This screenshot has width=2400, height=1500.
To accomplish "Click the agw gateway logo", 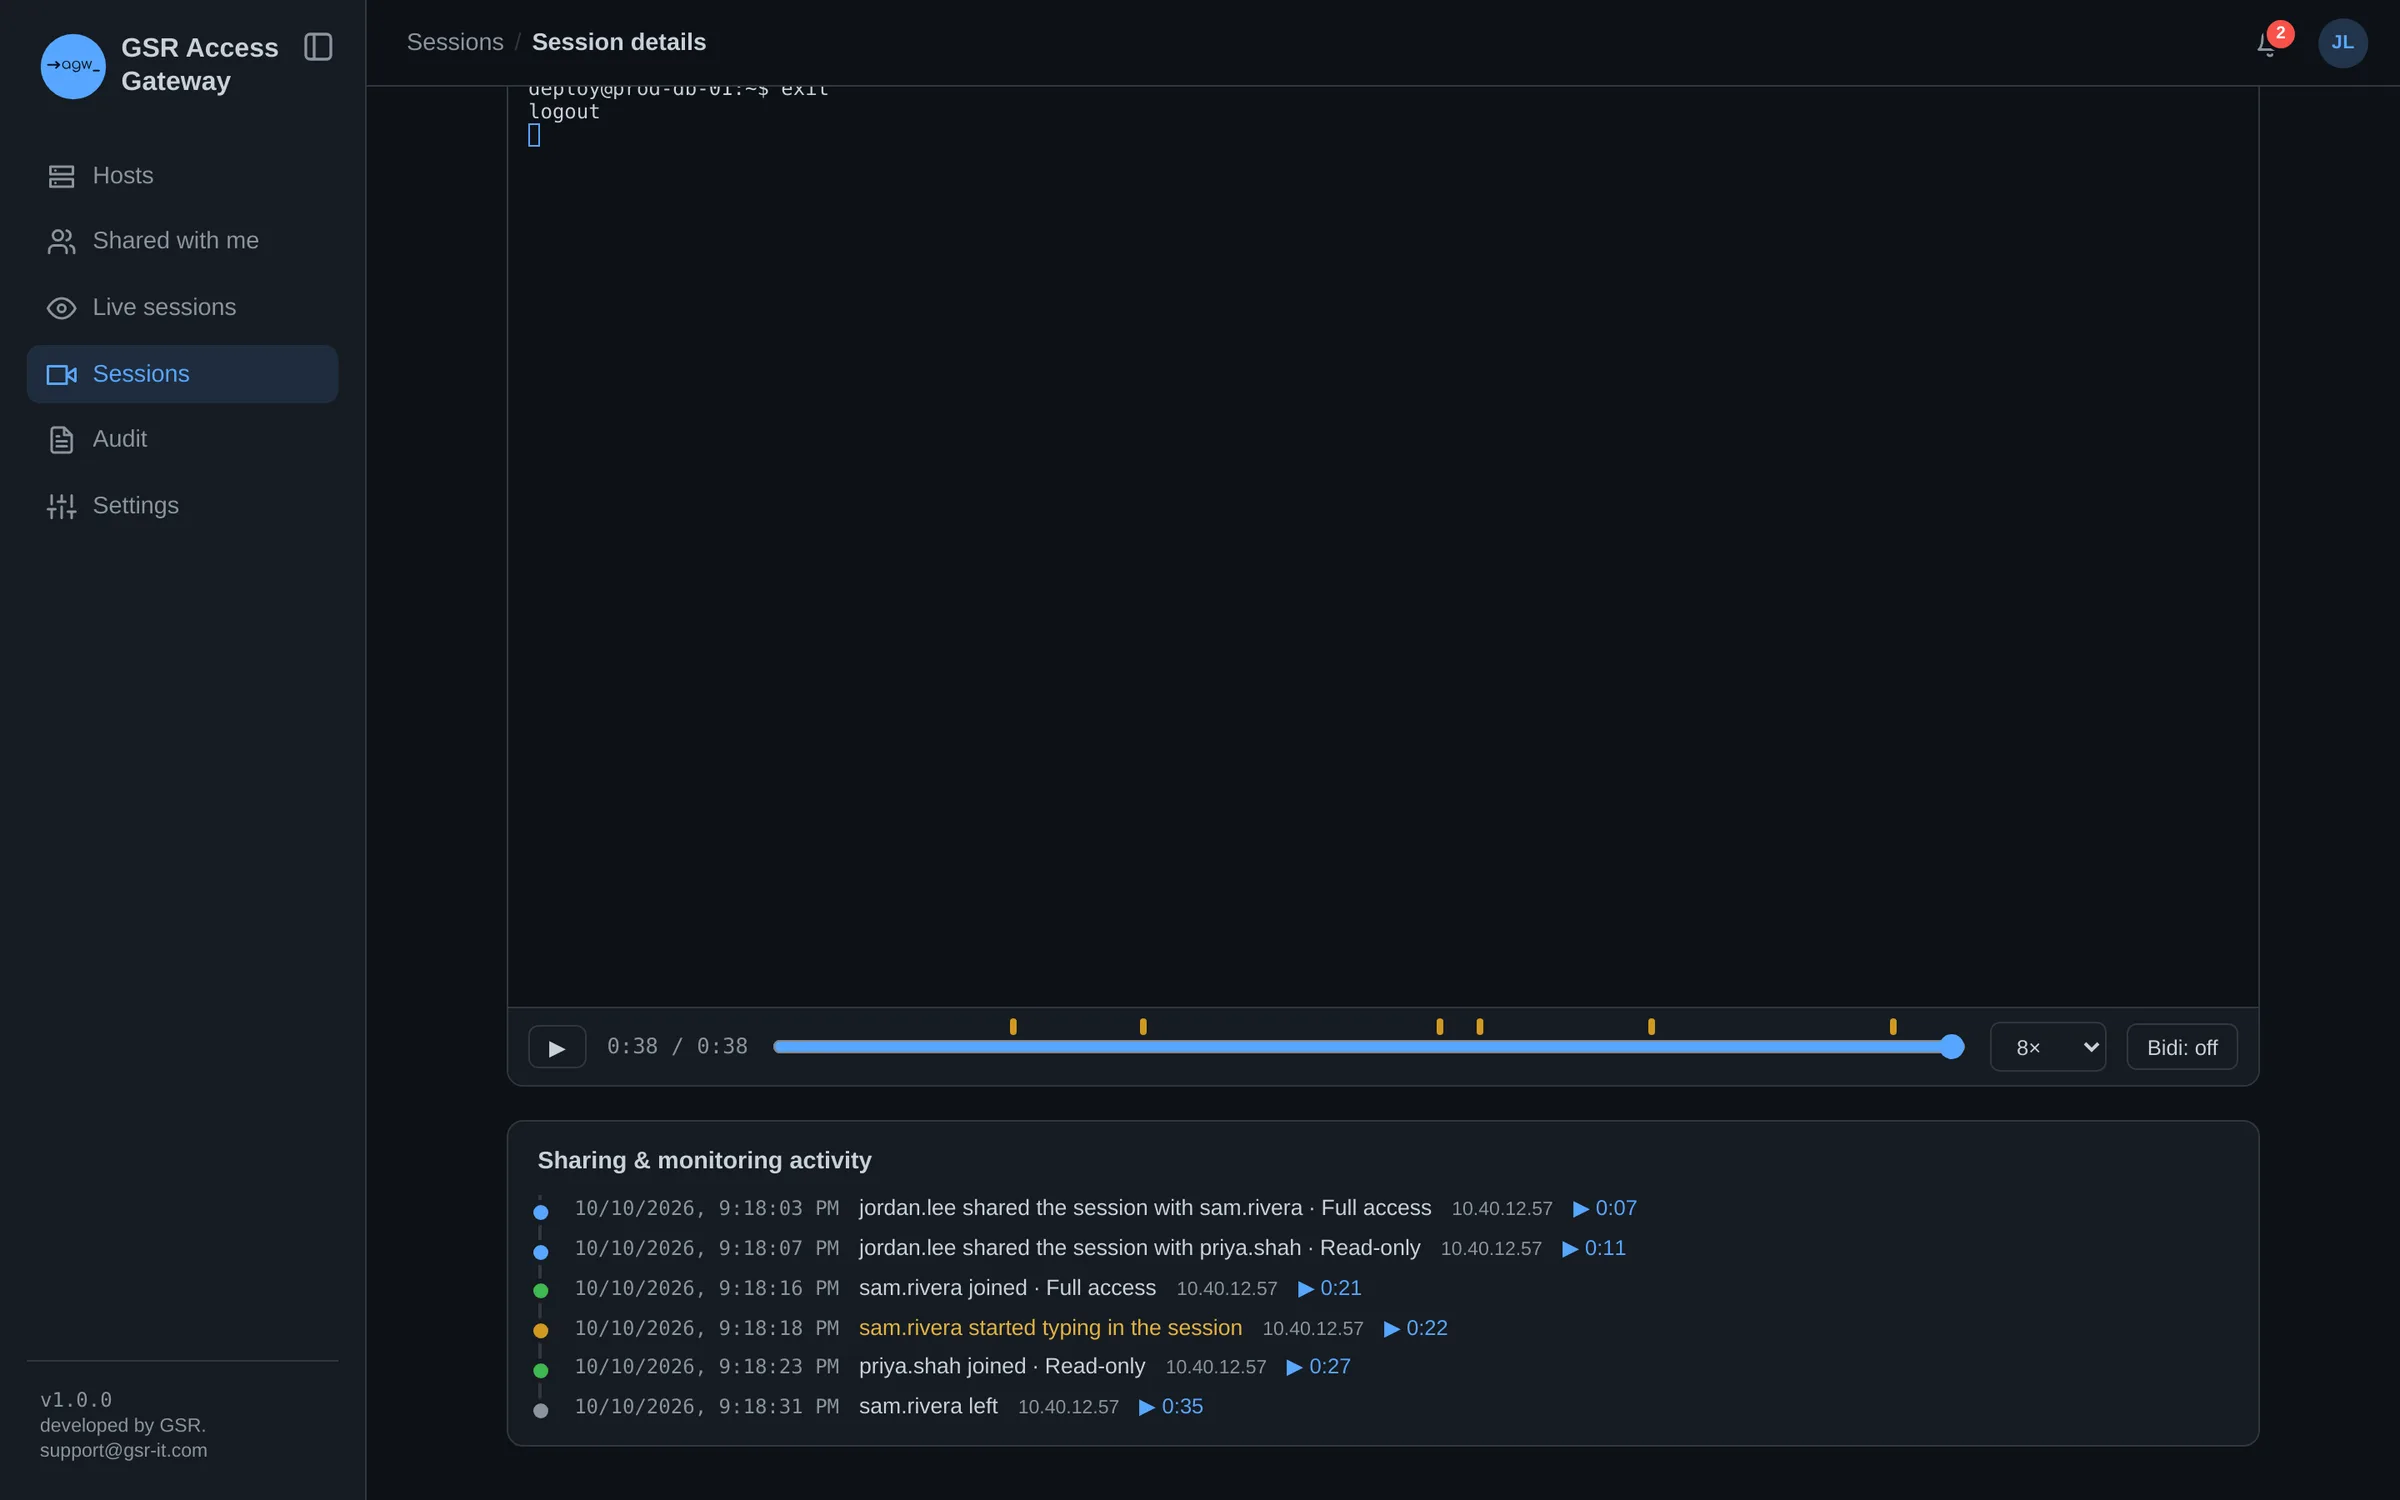I will [x=73, y=66].
